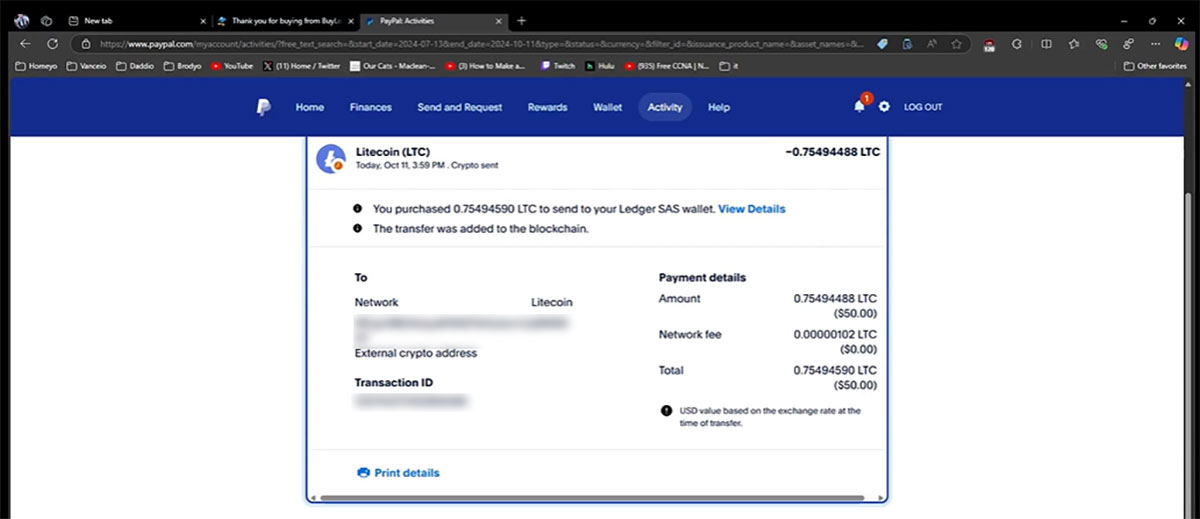Viewport: 1200px width, 519px height.
Task: Click the External crypto address label
Action: 416,353
